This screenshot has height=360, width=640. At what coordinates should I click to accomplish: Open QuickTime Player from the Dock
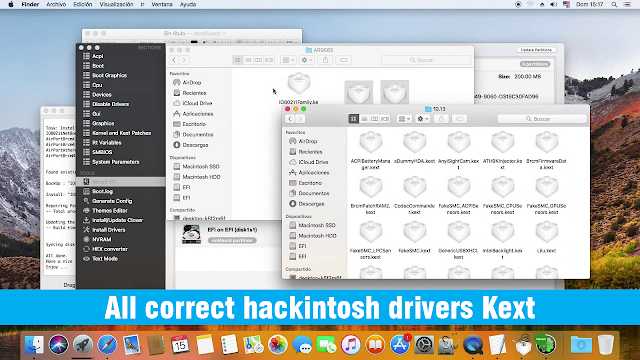click(473, 345)
